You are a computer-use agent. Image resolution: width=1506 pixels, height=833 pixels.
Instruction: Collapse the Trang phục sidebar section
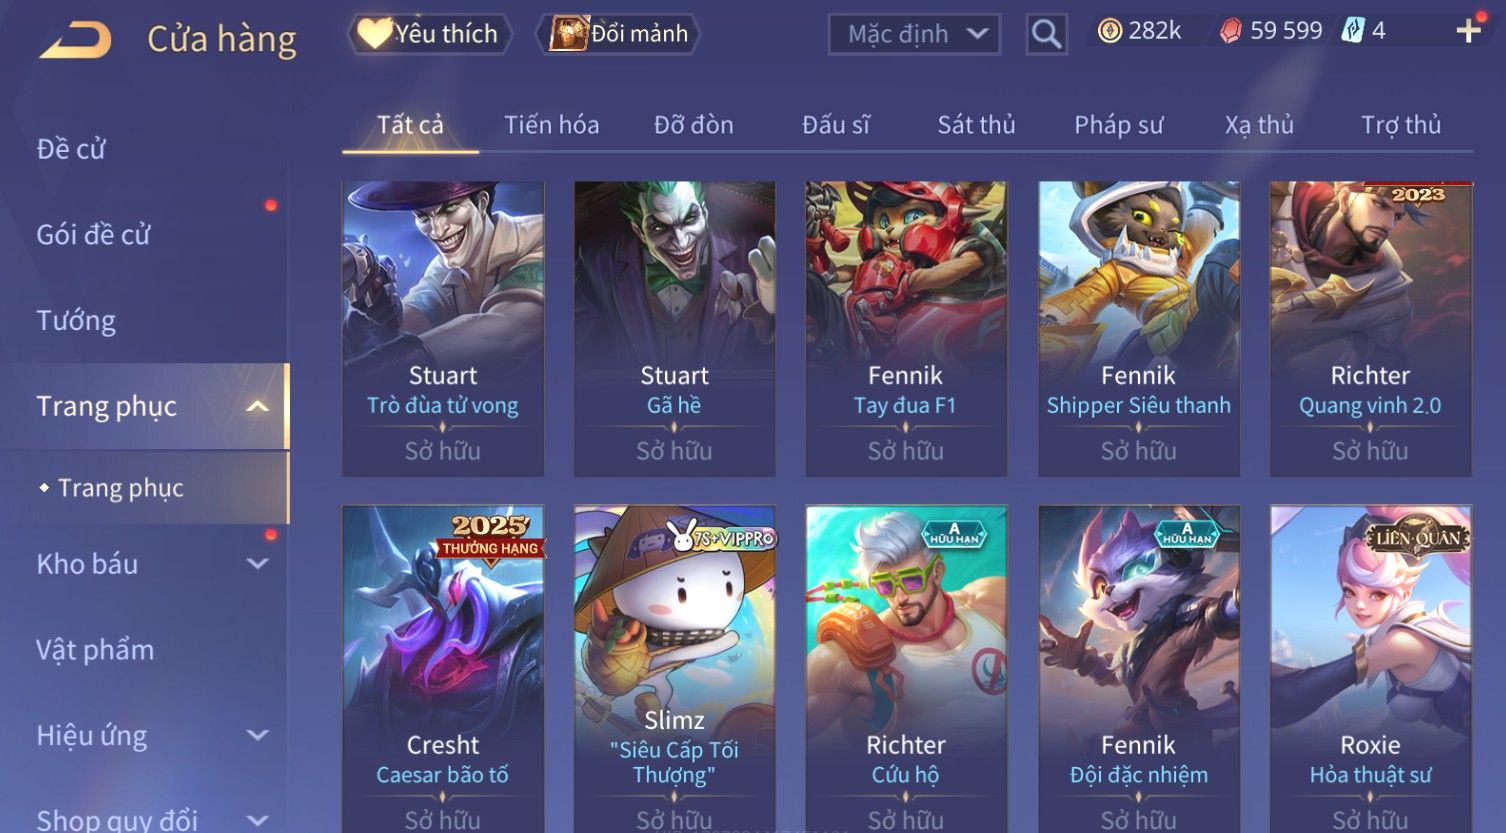(258, 406)
